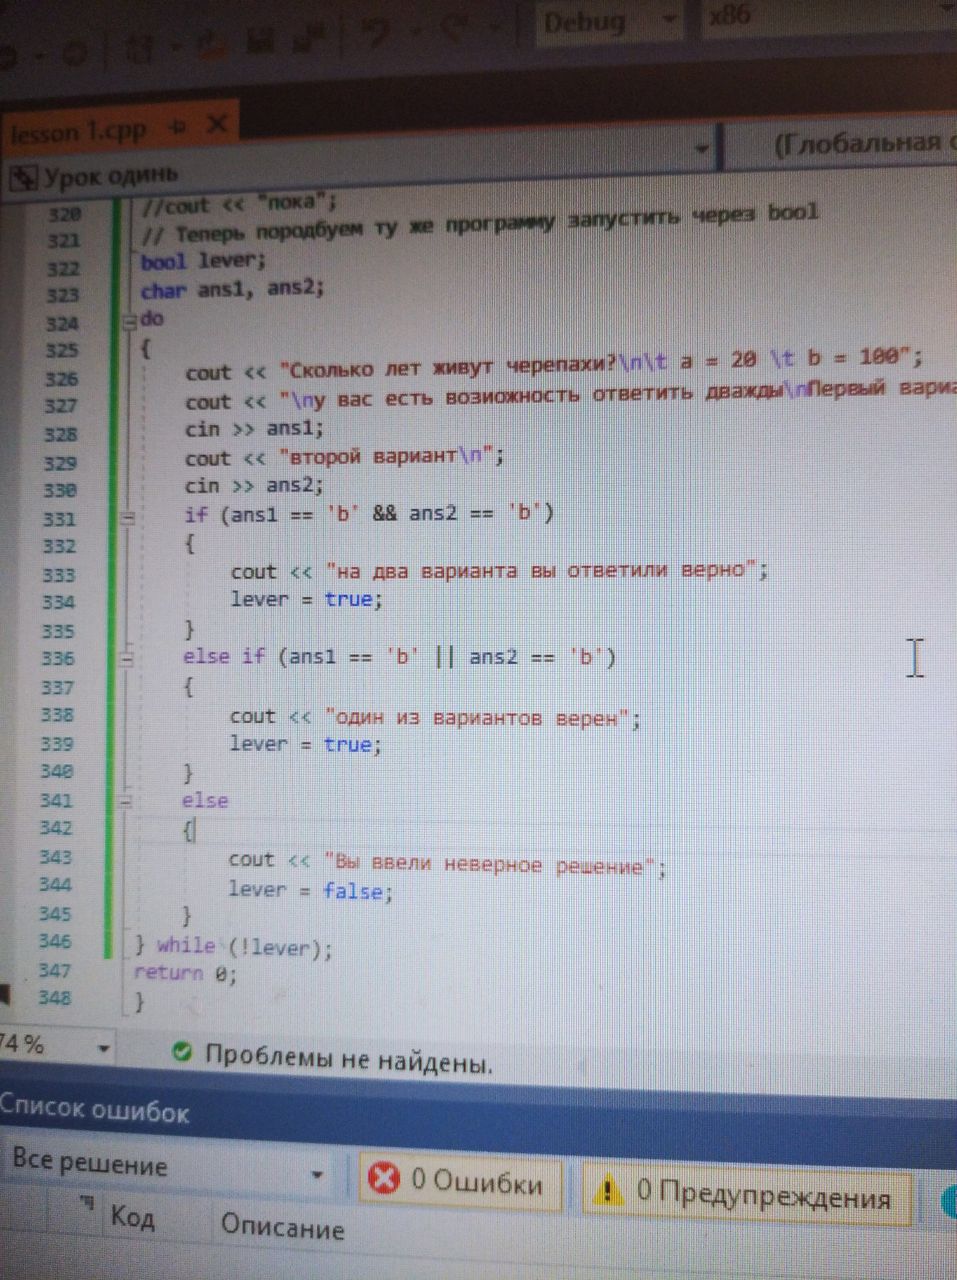Click the Урок один project icon
Image resolution: width=957 pixels, height=1280 pixels.
click(x=21, y=178)
